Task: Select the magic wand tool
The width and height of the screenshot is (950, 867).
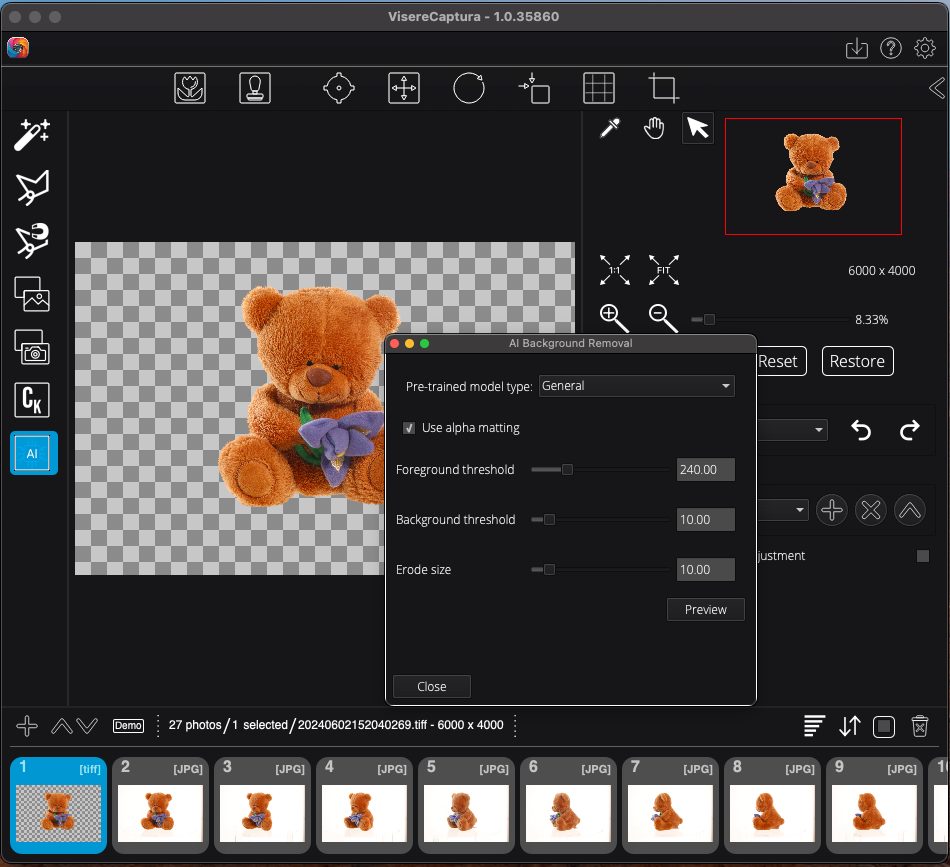Action: point(32,134)
